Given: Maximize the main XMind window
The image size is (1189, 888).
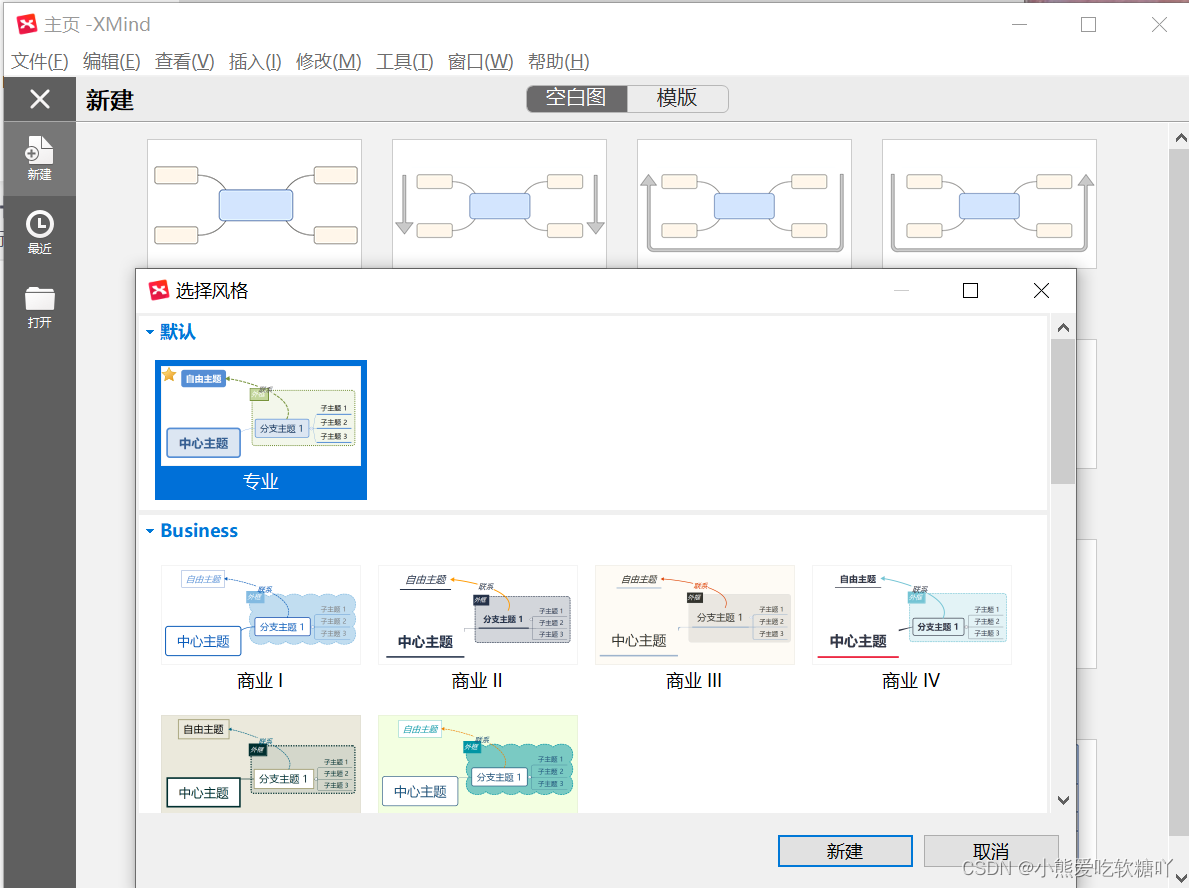Looking at the screenshot, I should point(1088,24).
